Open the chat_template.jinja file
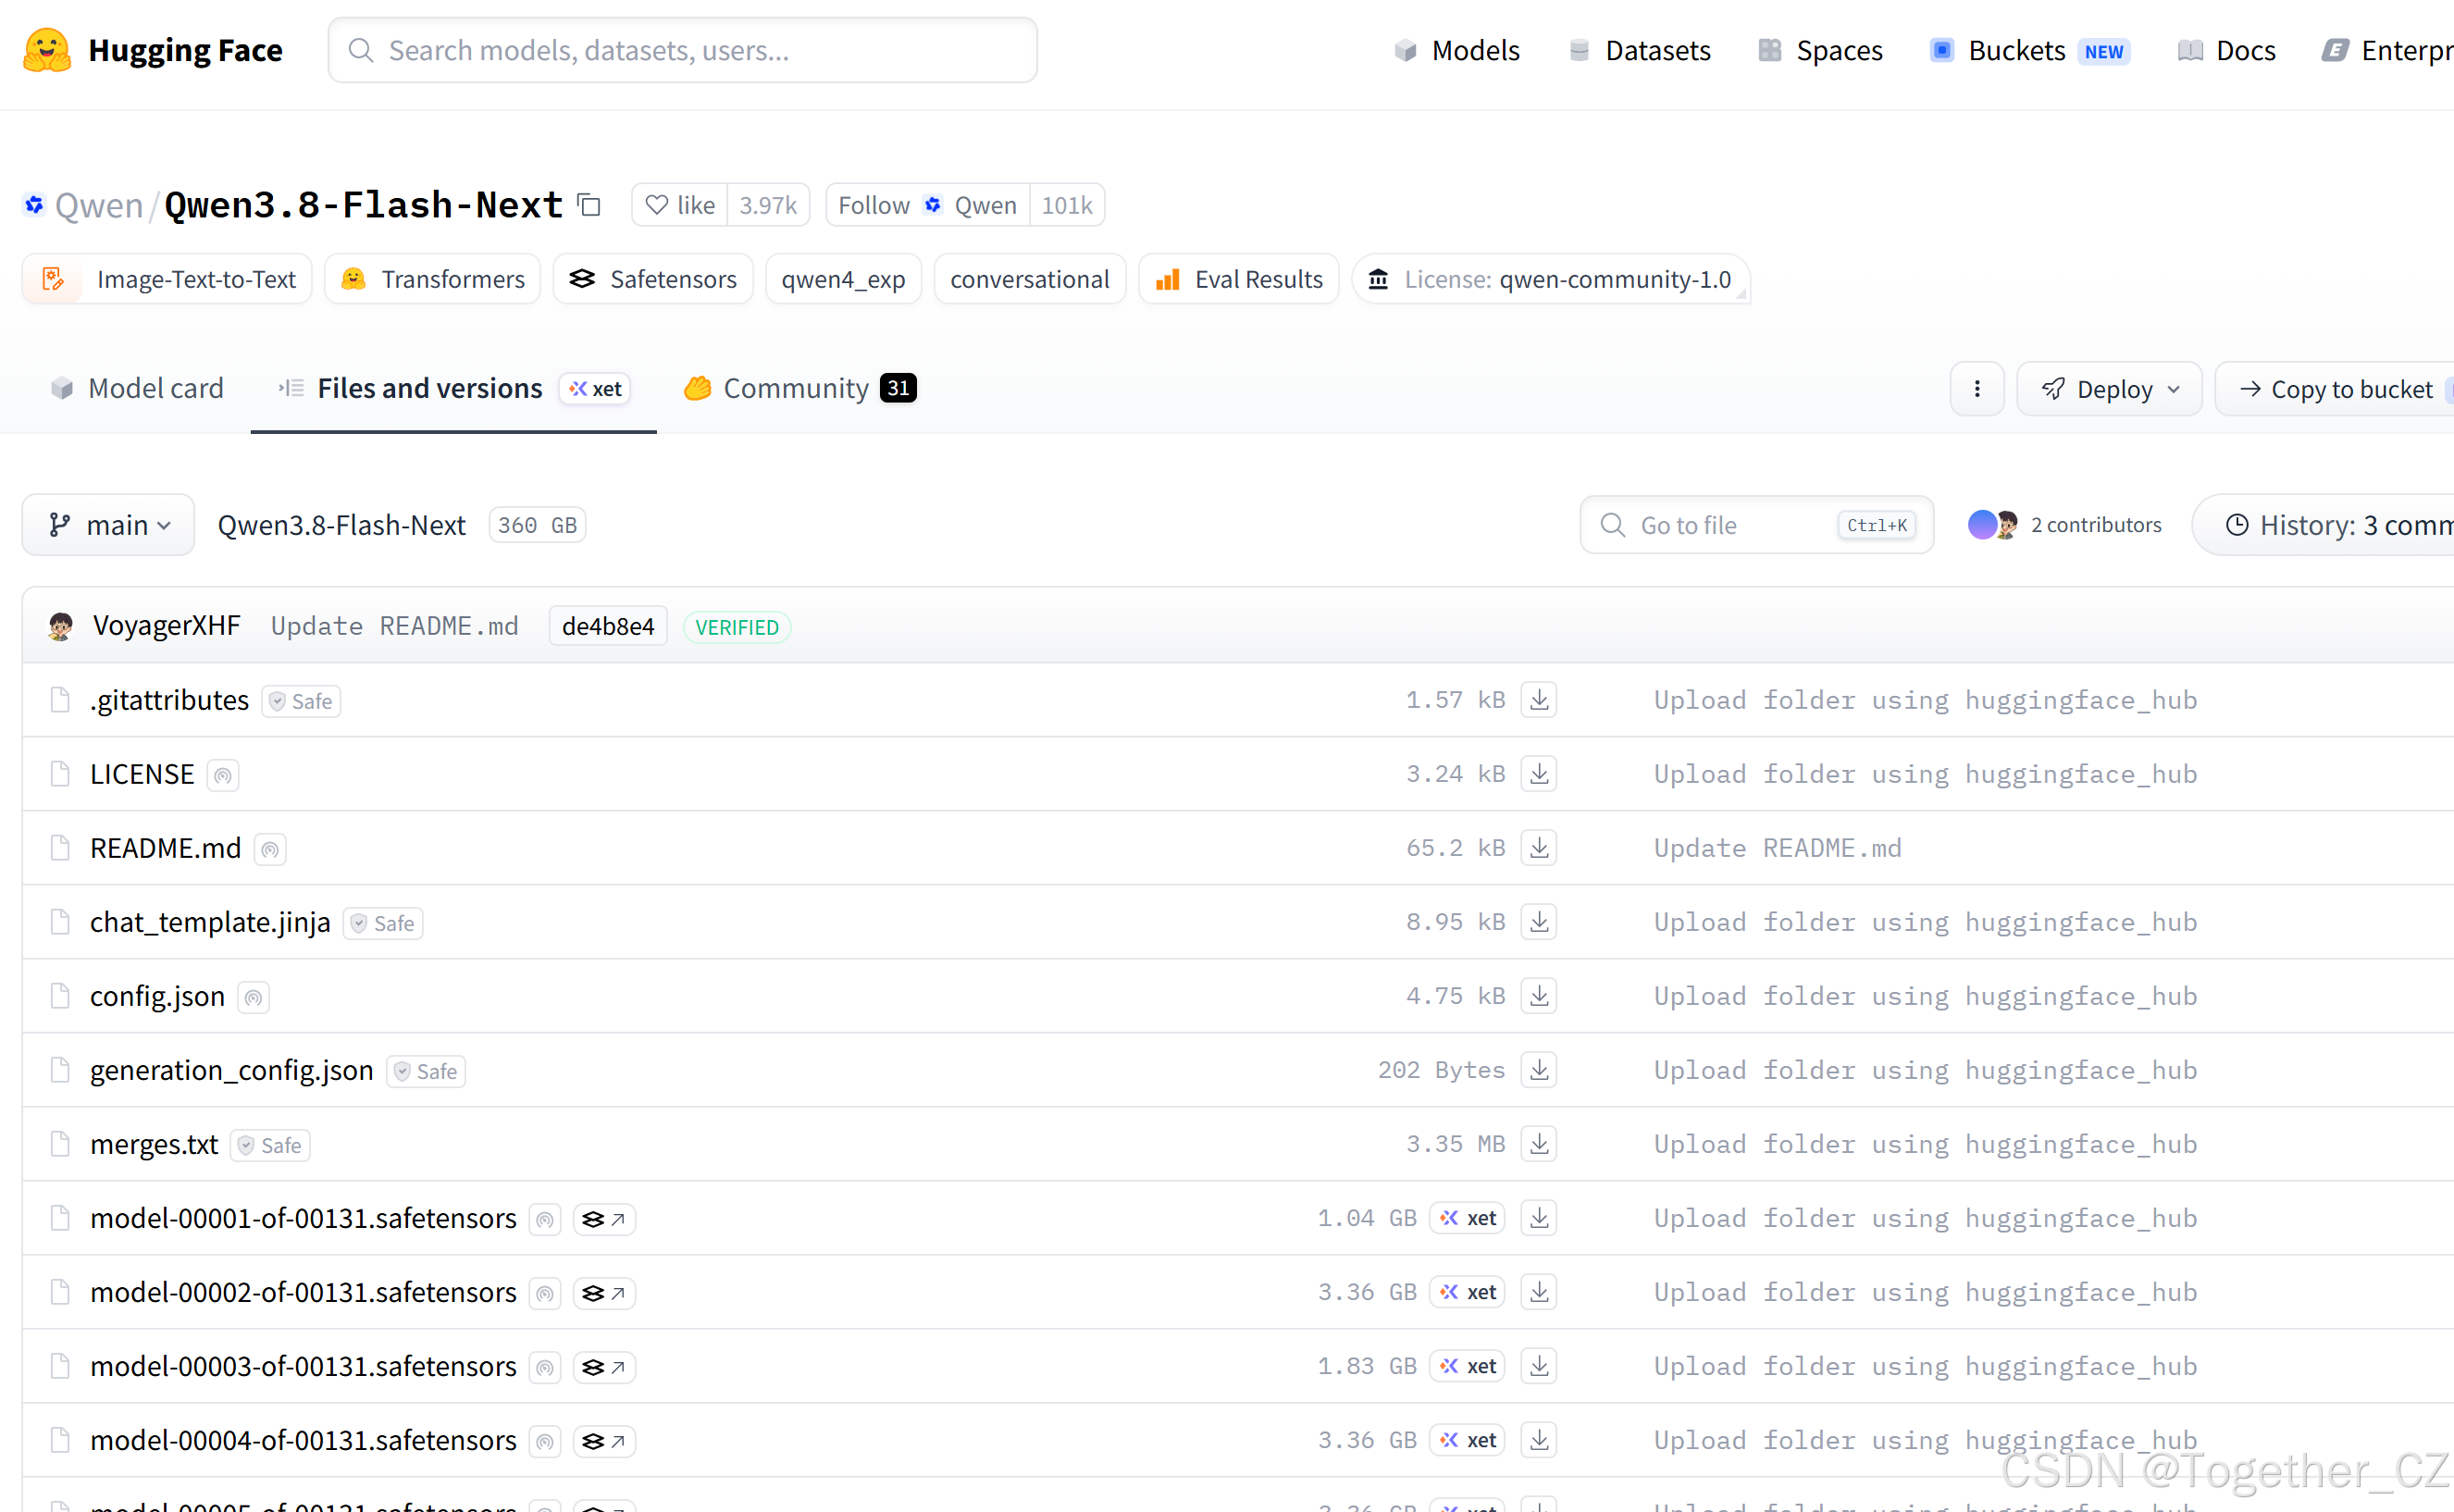Viewport: 2454px width, 1512px height. pos(210,922)
